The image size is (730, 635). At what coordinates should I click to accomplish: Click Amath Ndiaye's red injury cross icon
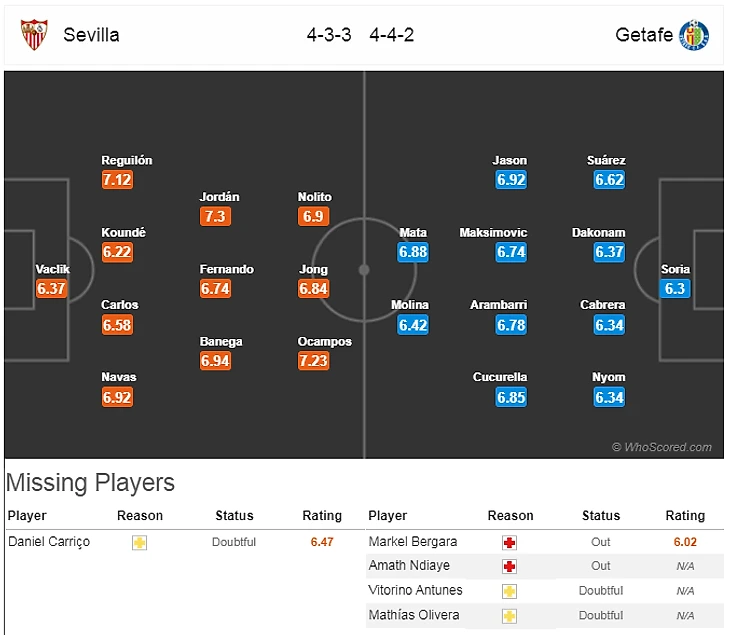(x=510, y=566)
